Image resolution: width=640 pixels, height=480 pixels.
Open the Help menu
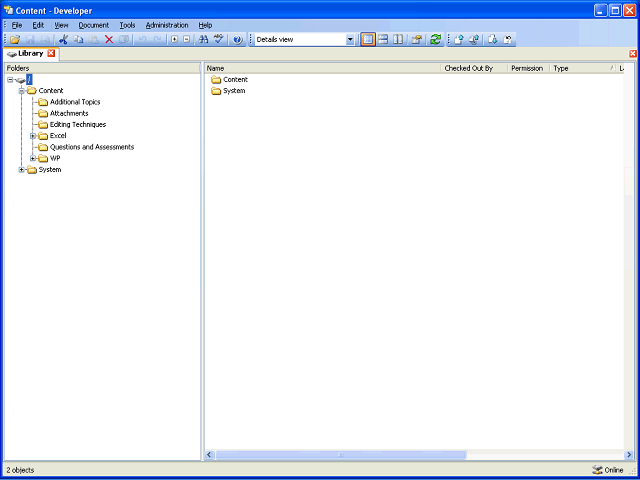coord(205,25)
